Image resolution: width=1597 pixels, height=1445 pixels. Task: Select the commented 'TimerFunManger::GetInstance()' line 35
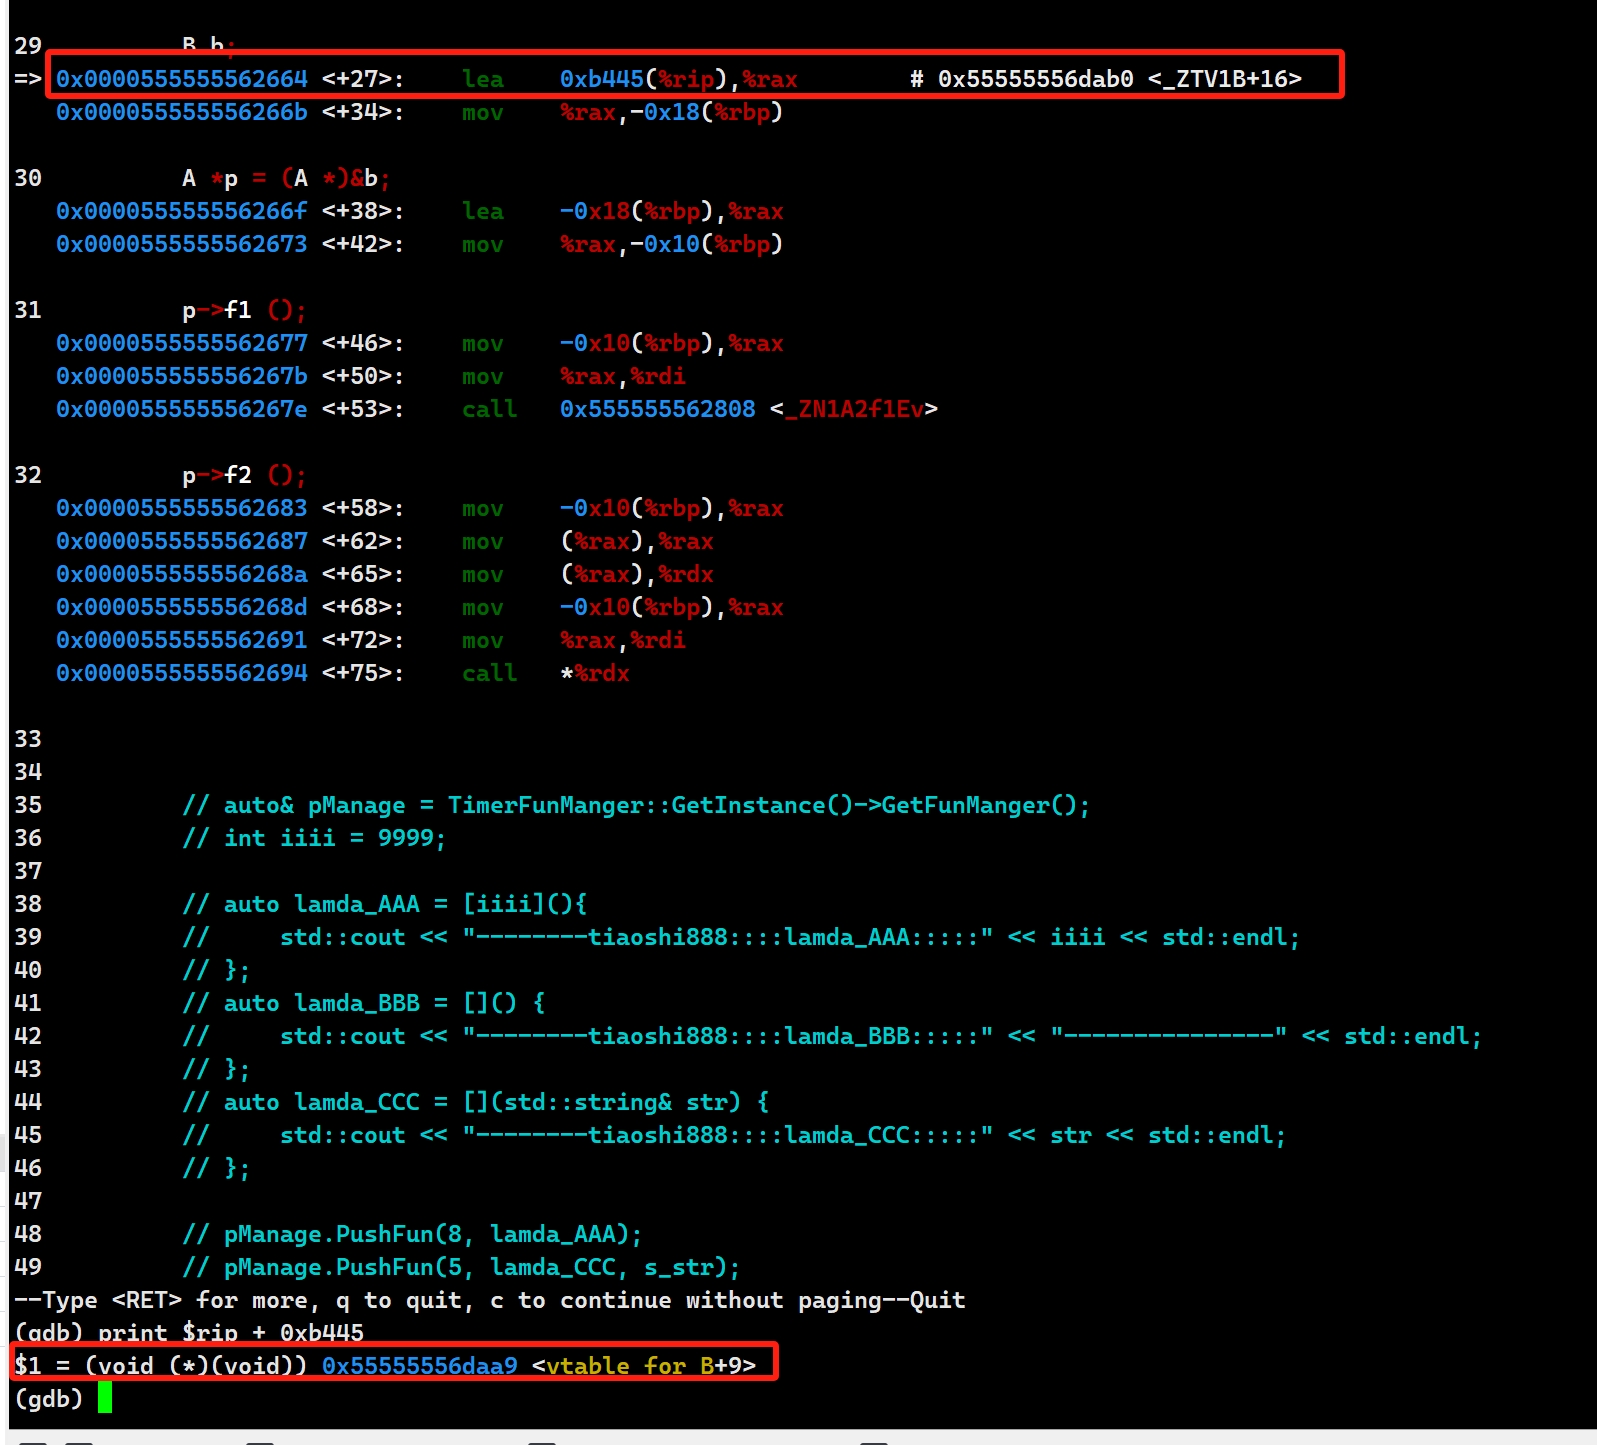pyautogui.click(x=636, y=805)
